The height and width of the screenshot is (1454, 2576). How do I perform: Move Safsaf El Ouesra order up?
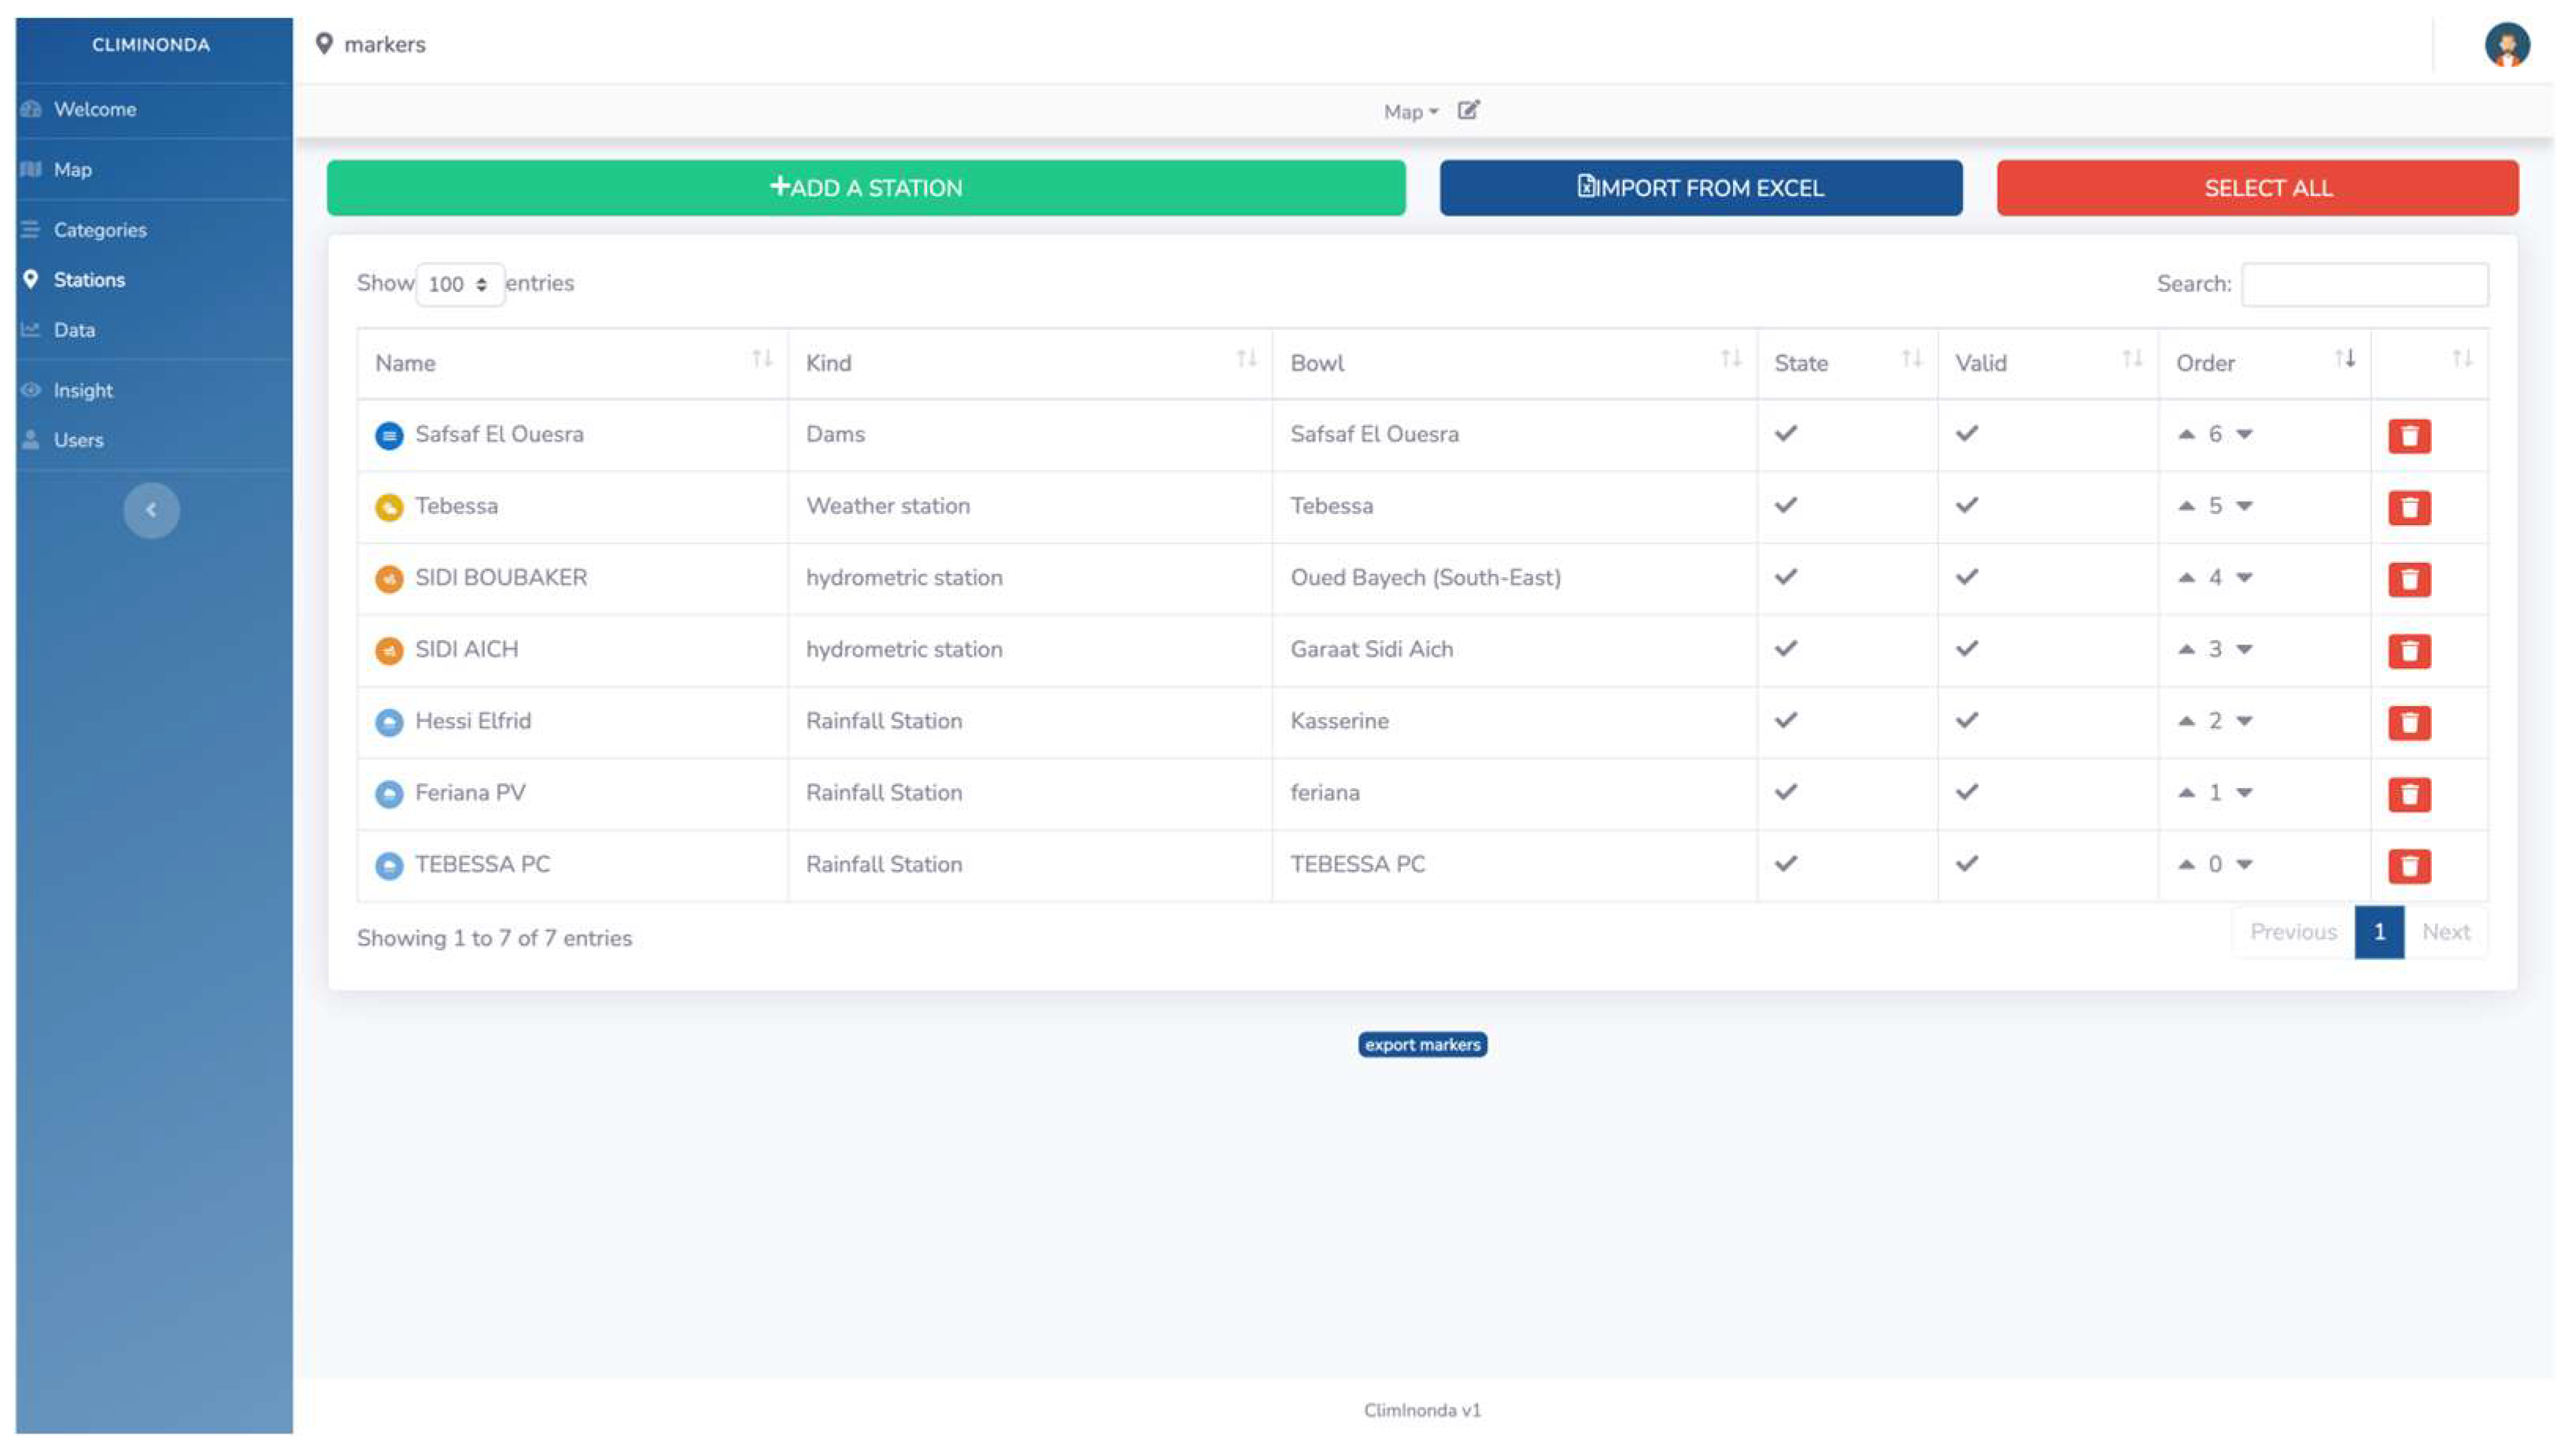point(2186,434)
